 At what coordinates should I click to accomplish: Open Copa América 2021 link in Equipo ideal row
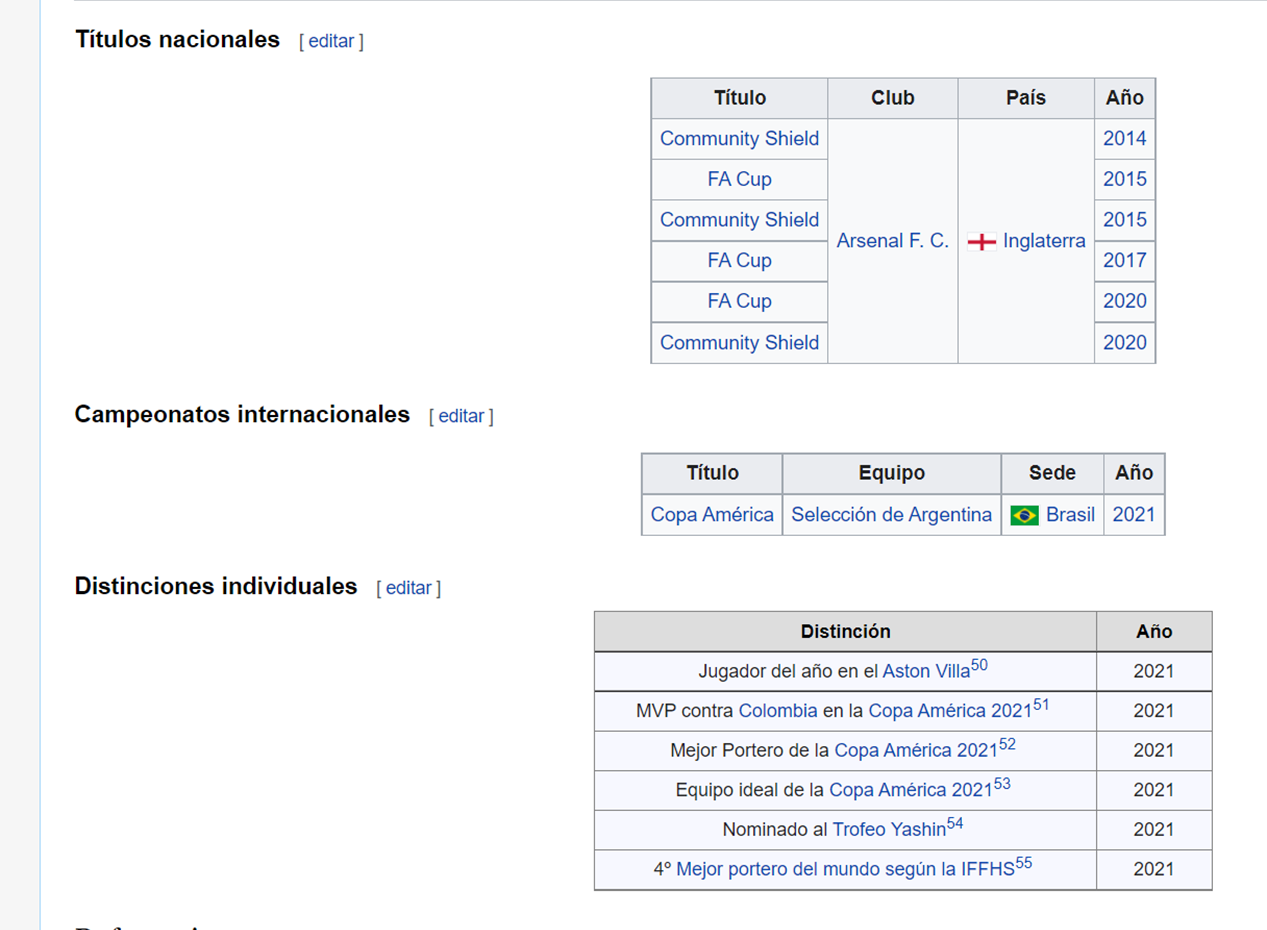click(x=911, y=790)
